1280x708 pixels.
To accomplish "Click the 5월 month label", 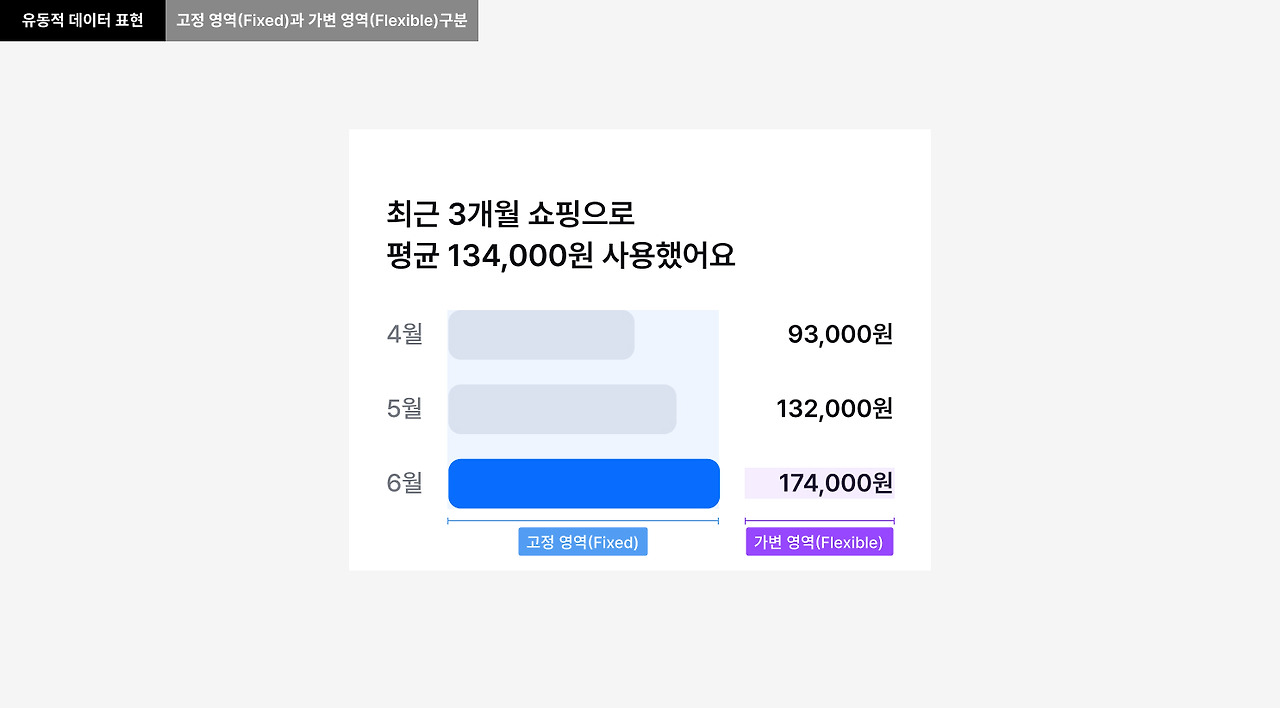I will 405,409.
